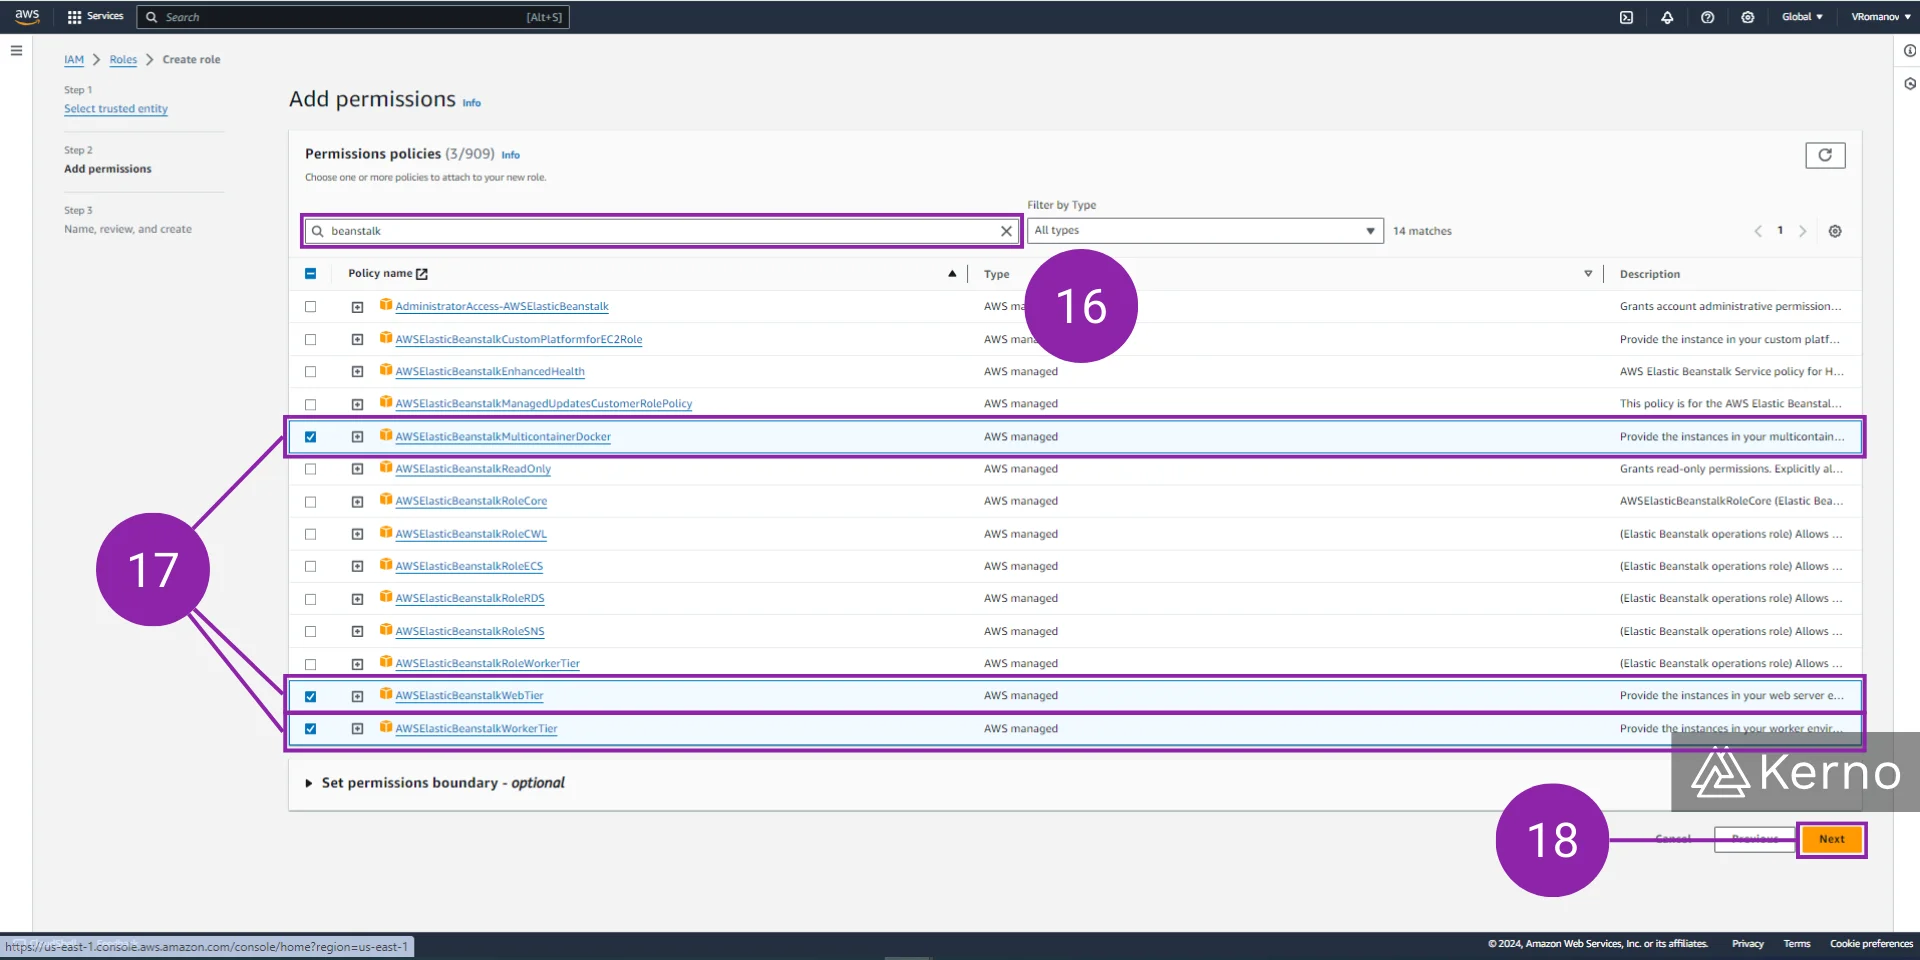Expand the AWSElasticBeanstalkManagedUpdatesCustomerRolePolicy row details
1920x960 pixels.
pos(357,404)
